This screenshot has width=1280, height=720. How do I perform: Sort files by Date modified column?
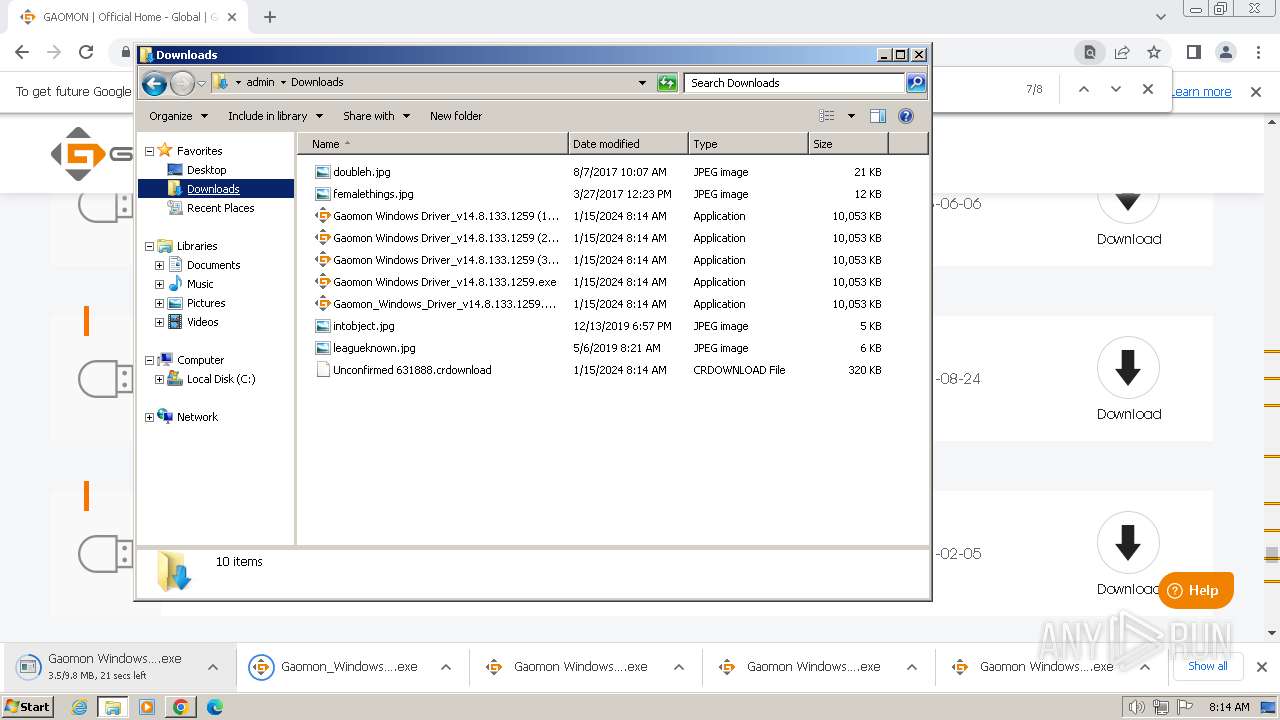628,144
